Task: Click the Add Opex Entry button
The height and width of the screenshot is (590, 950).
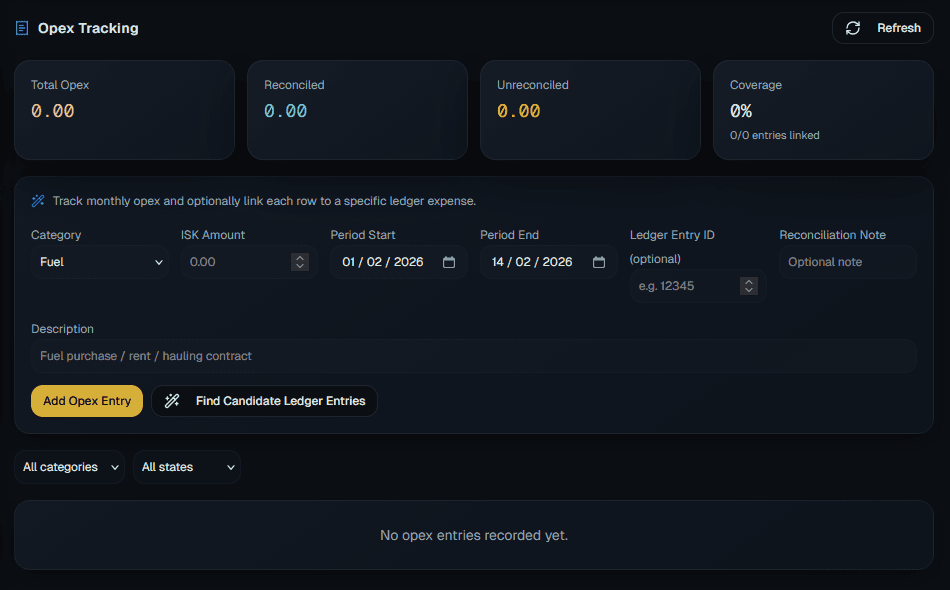Action: (86, 401)
